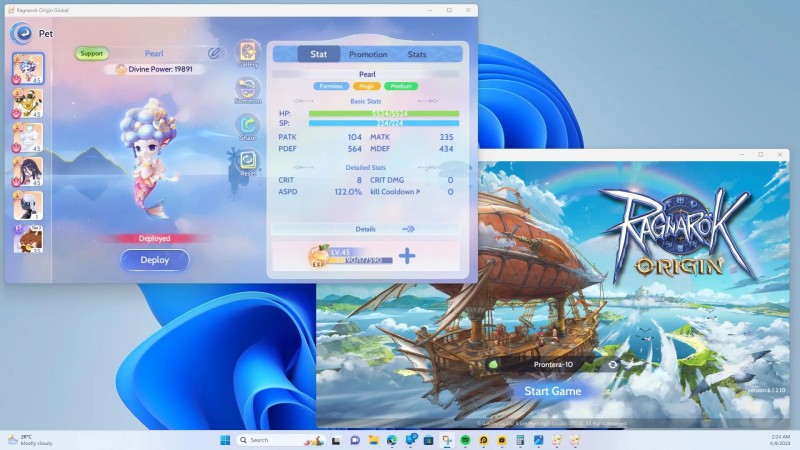Open Microsoft Store from the taskbar
800x450 pixels.
click(429, 440)
